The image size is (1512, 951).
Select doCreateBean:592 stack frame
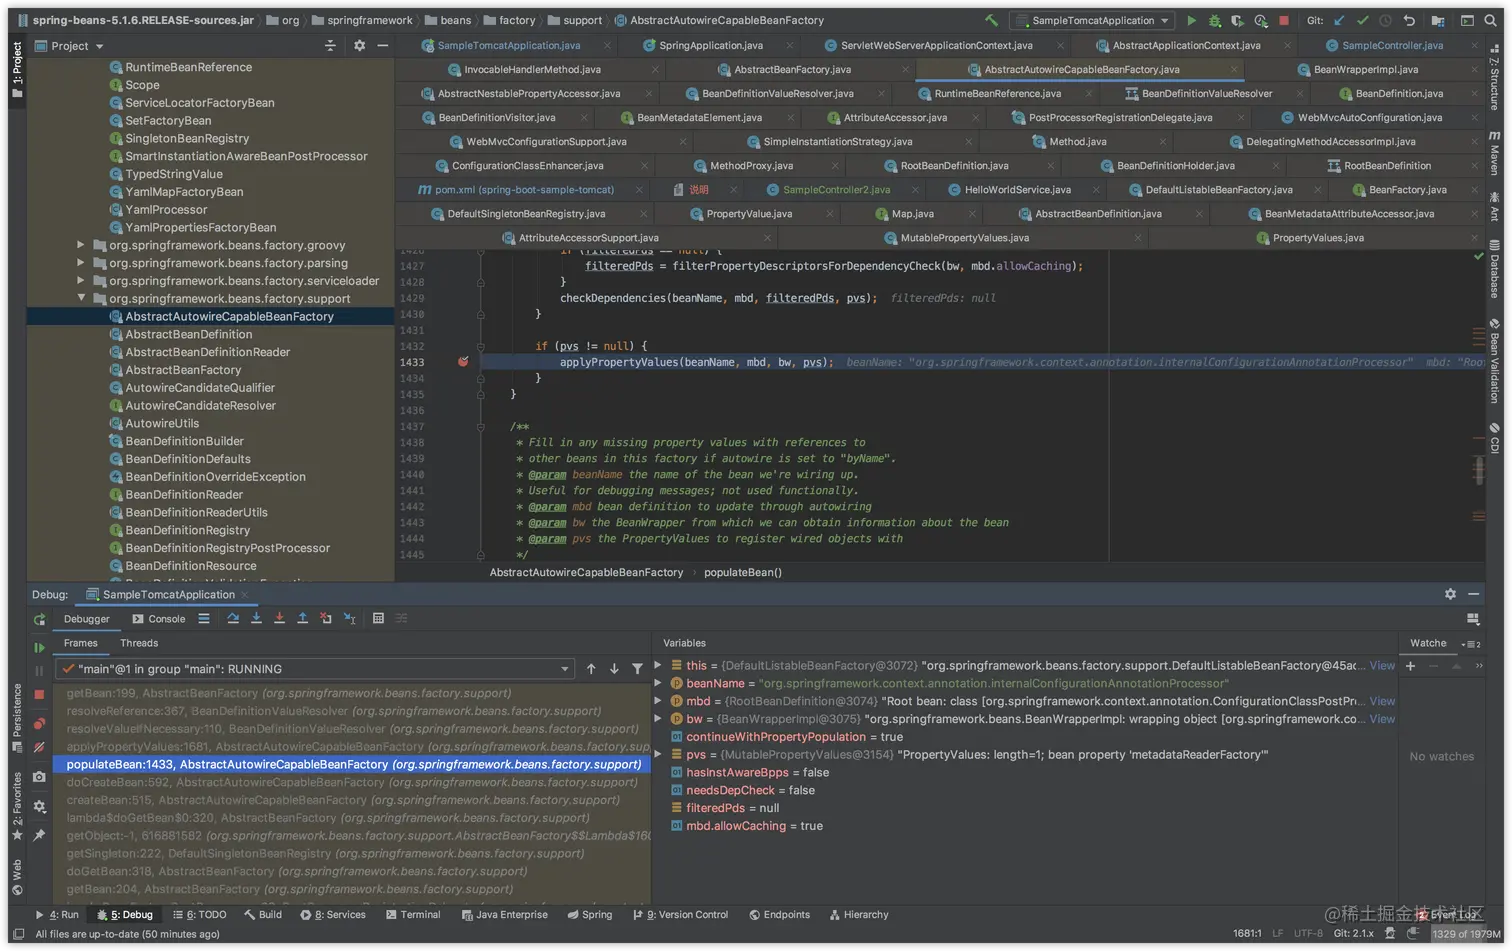pos(352,783)
